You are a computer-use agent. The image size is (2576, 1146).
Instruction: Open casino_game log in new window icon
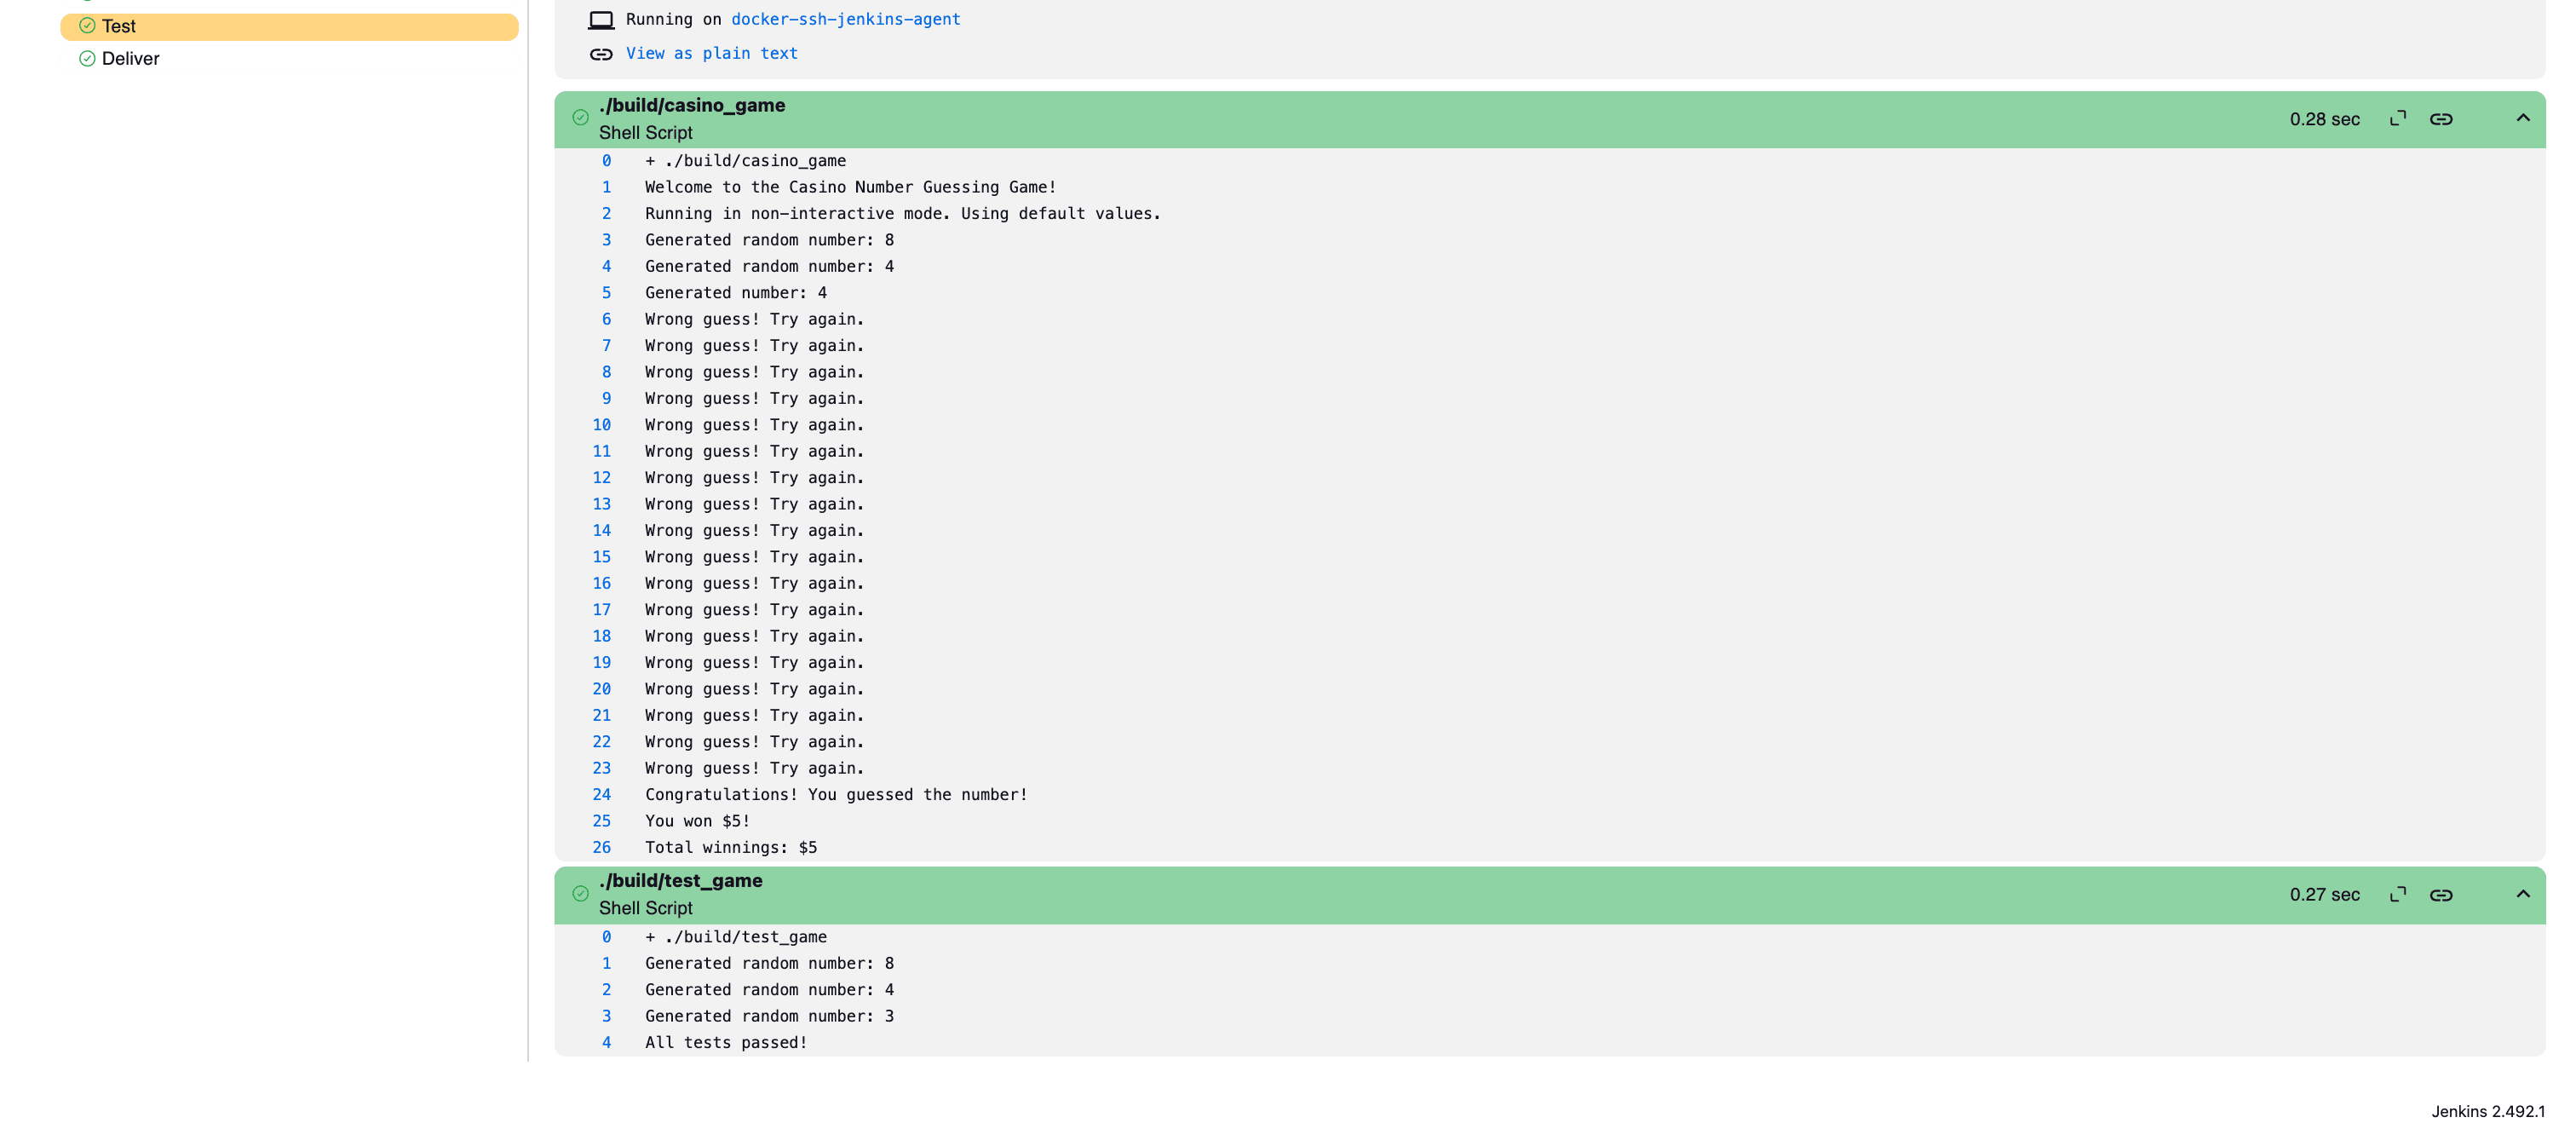2397,118
